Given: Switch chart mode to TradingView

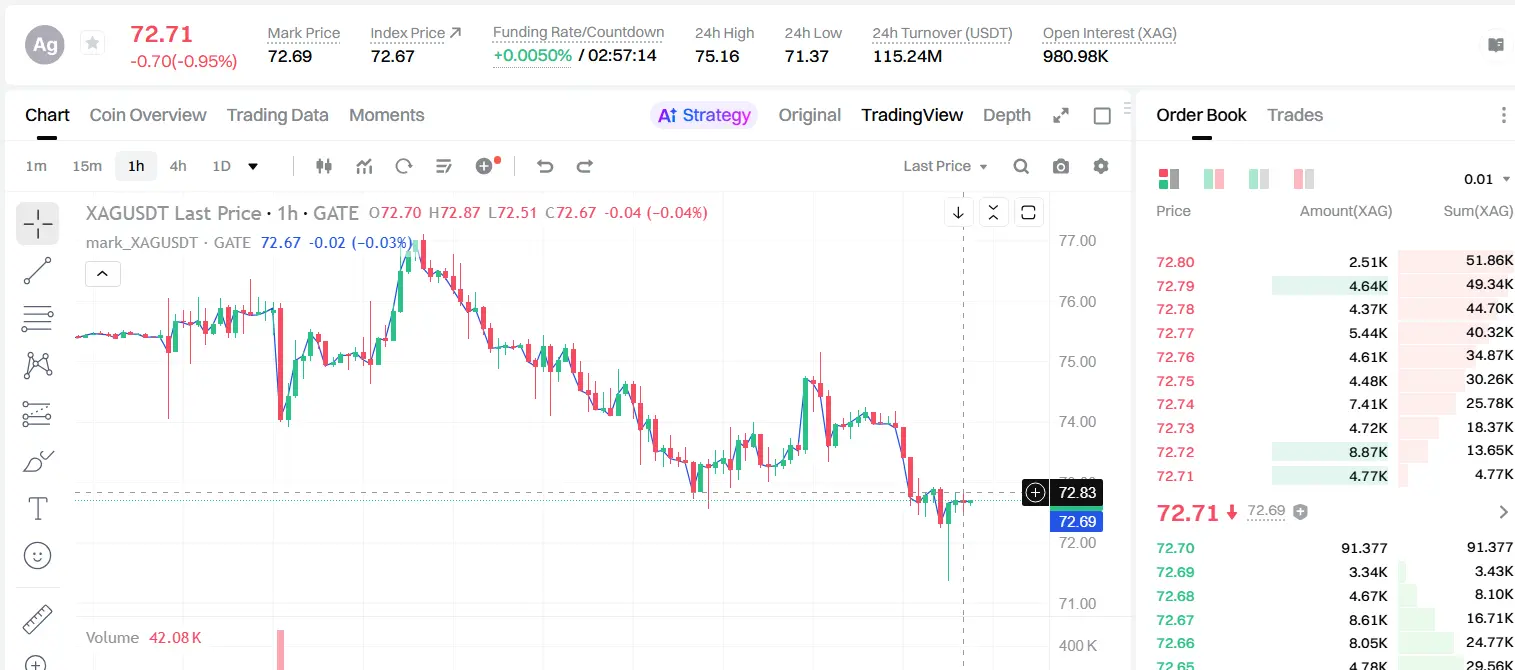Looking at the screenshot, I should point(912,115).
